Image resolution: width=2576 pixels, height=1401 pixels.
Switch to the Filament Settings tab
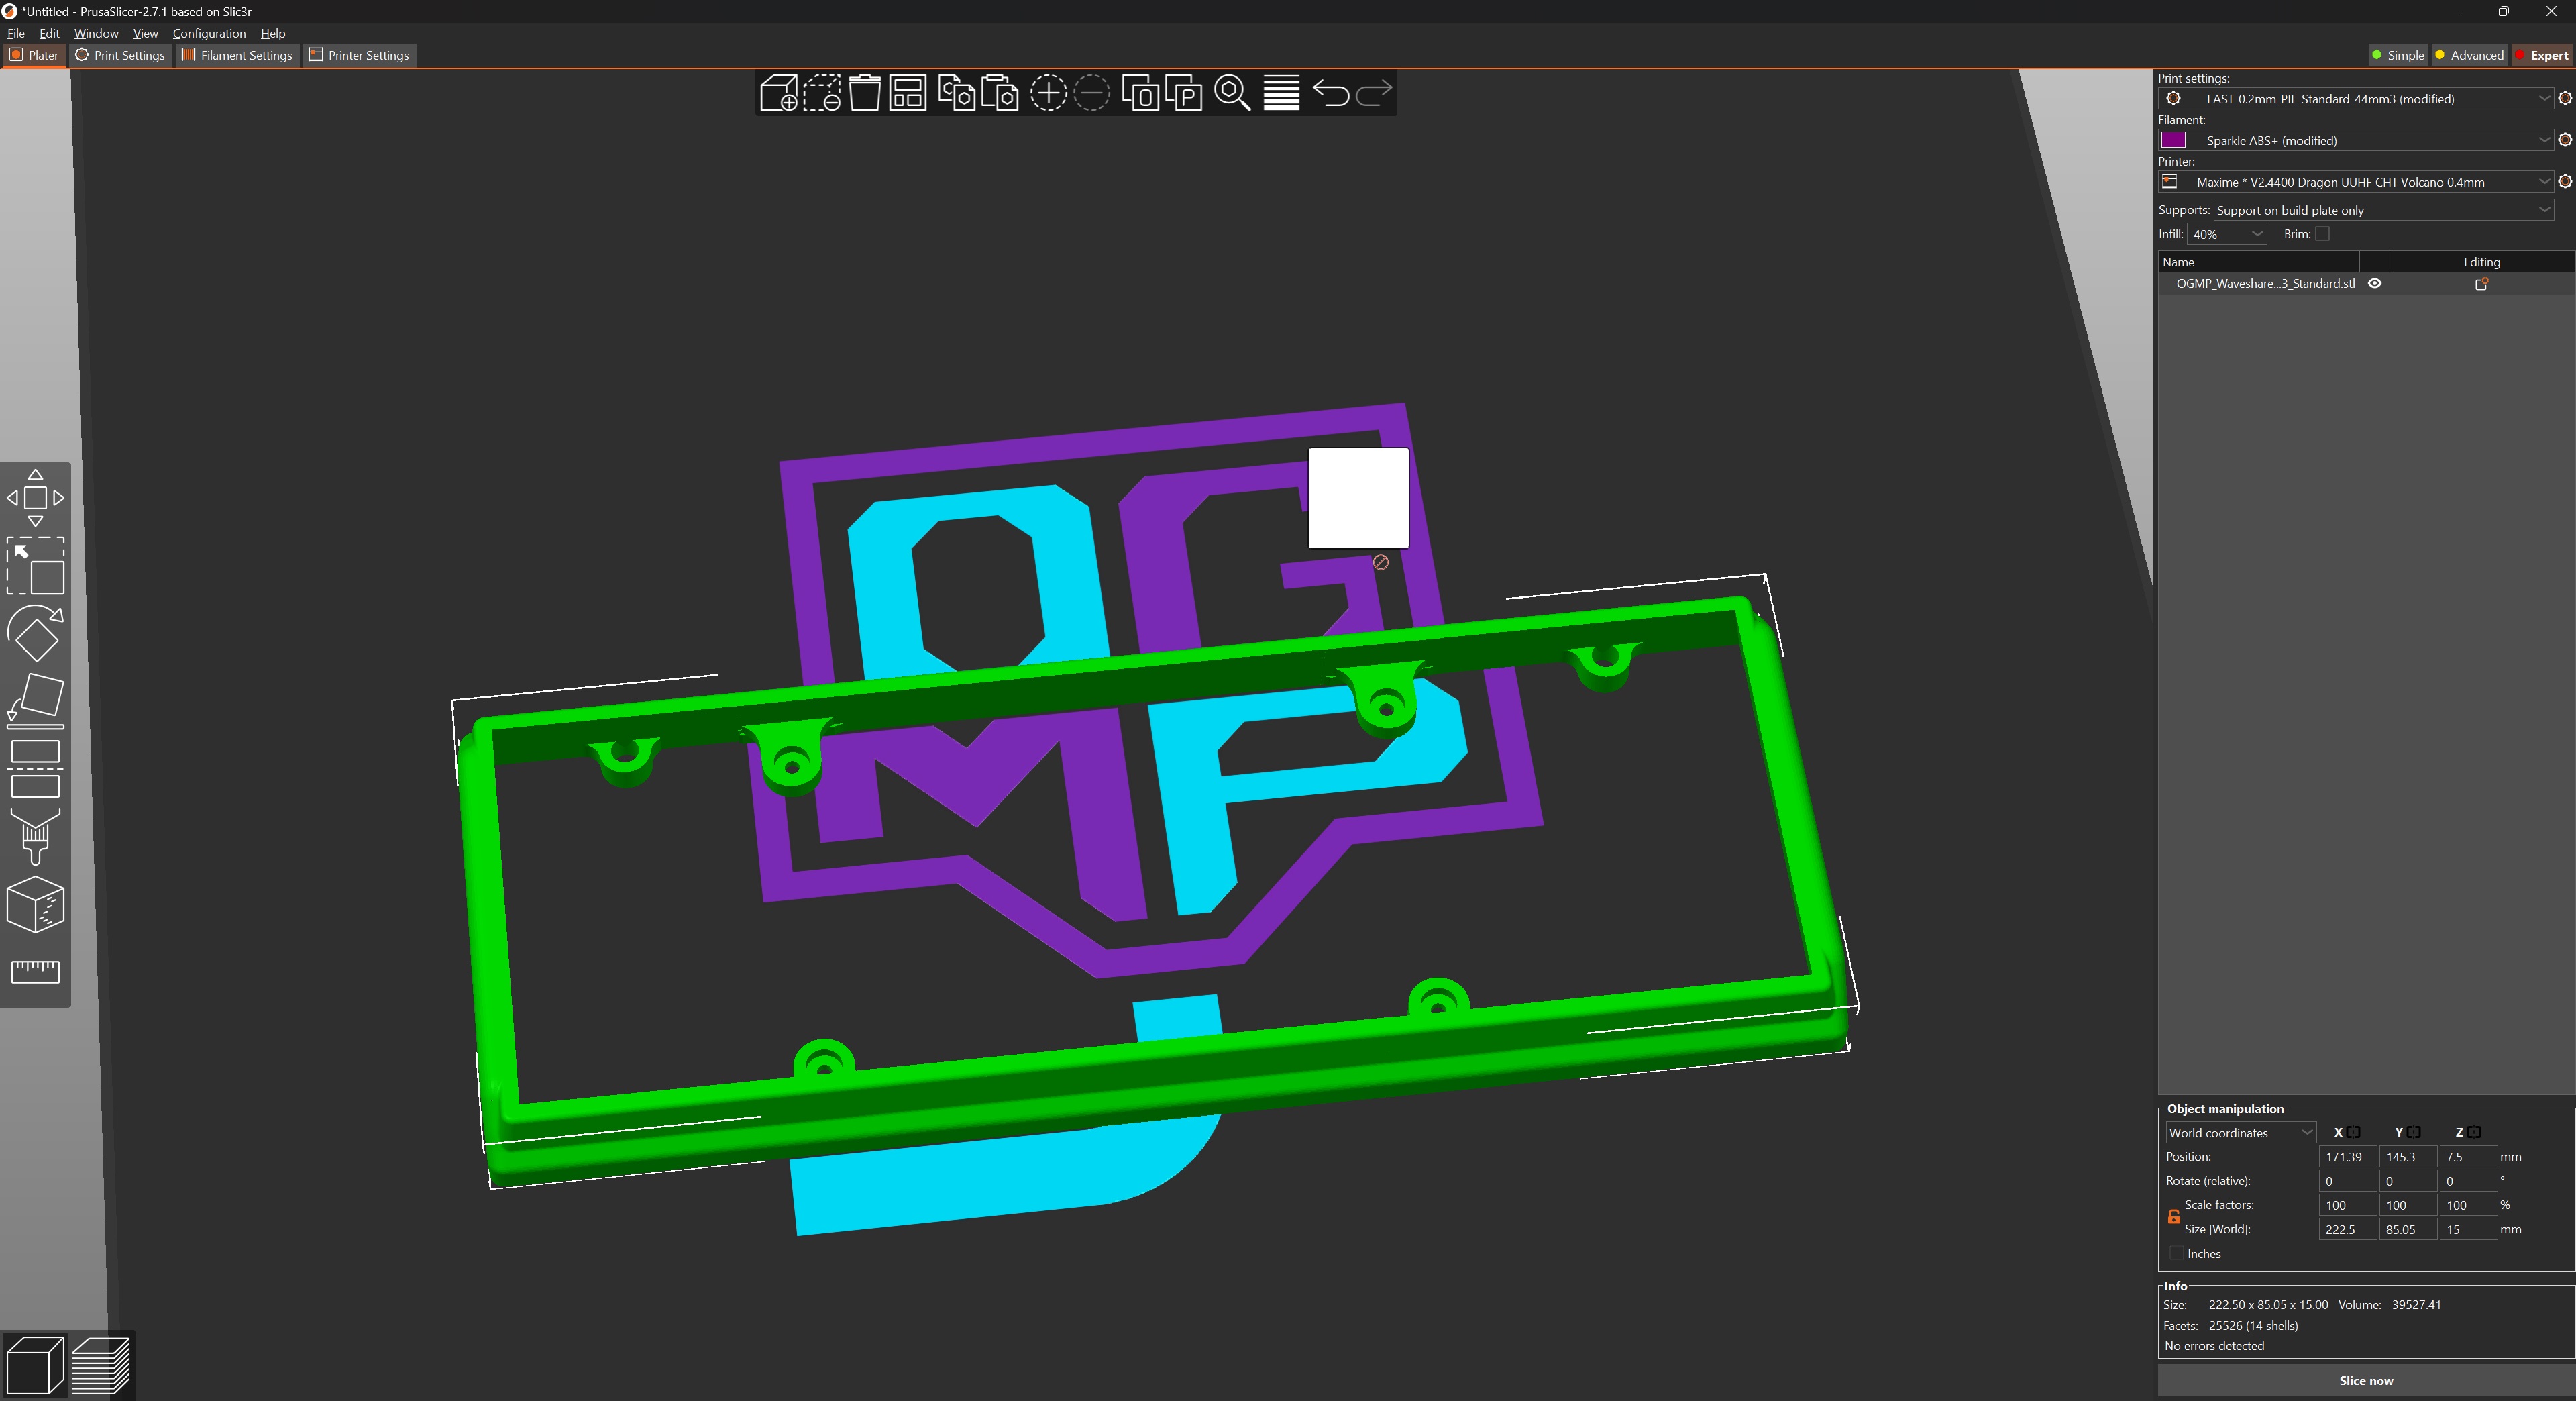pos(237,55)
